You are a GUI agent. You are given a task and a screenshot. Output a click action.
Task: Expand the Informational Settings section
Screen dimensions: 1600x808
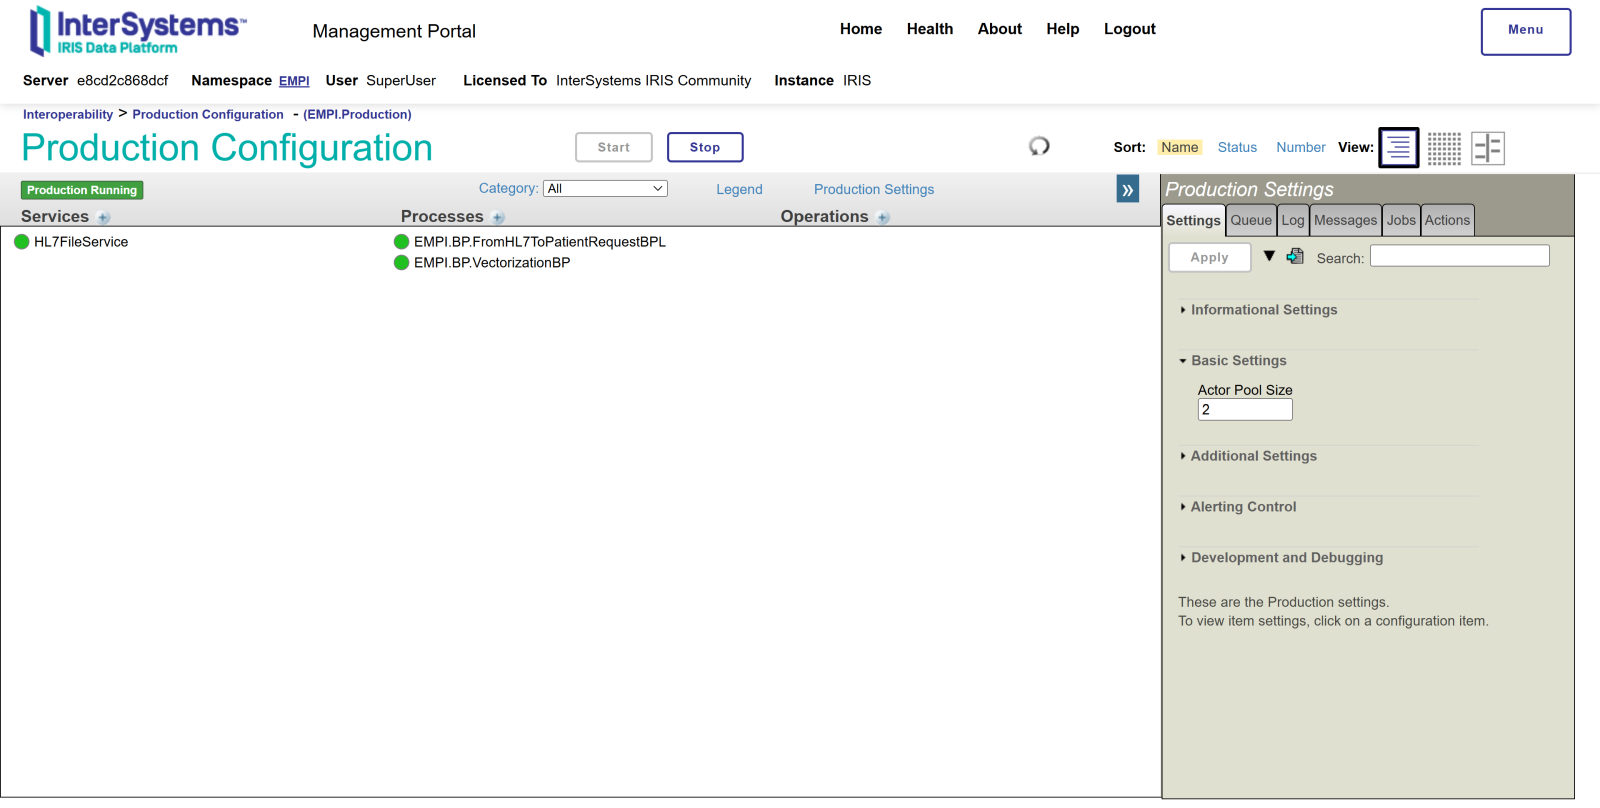(x=1263, y=310)
